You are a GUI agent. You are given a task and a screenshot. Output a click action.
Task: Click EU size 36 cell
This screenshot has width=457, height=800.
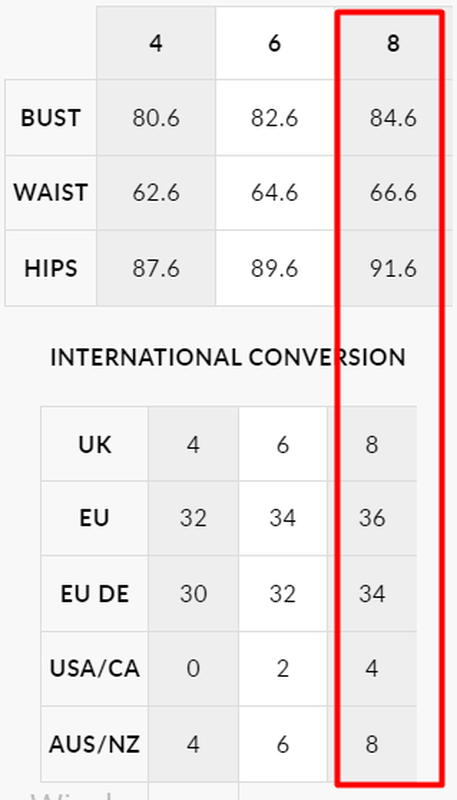pos(372,518)
